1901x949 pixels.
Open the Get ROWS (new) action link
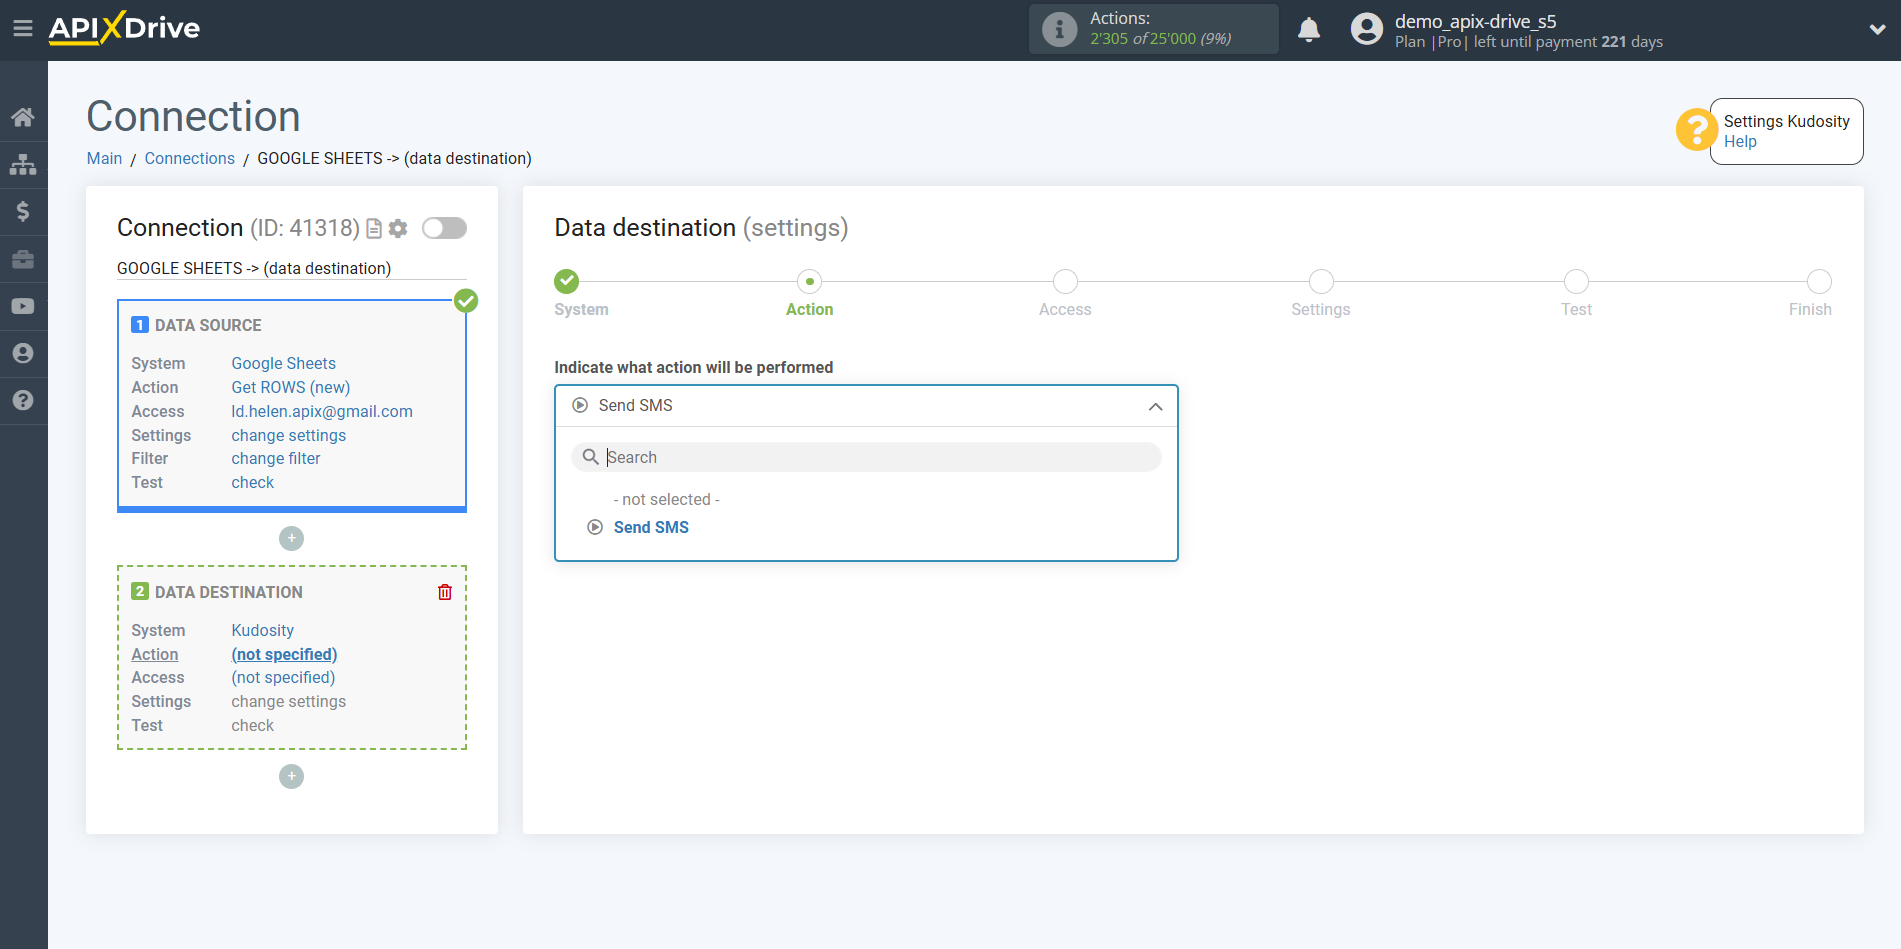(x=290, y=387)
